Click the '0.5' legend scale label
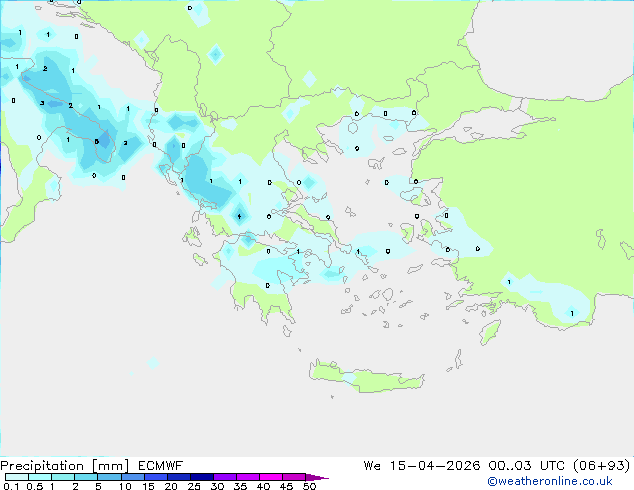634x490 pixels. (35, 486)
